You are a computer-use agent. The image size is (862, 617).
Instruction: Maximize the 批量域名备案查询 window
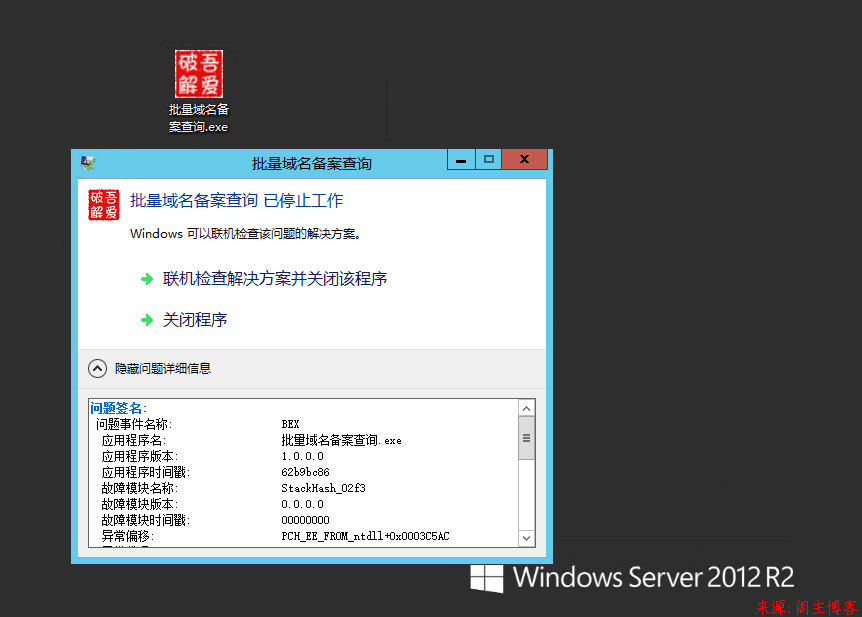pos(488,159)
